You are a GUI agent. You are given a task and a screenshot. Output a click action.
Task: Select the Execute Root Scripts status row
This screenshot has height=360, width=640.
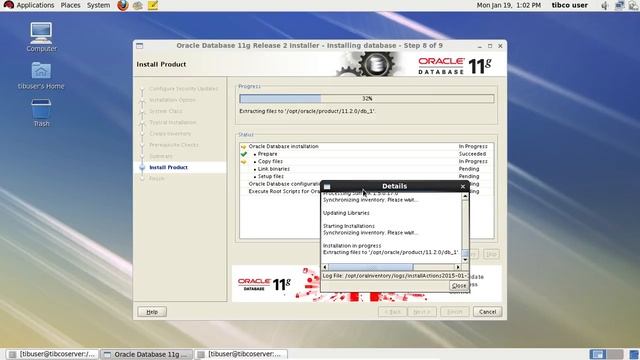(x=284, y=191)
